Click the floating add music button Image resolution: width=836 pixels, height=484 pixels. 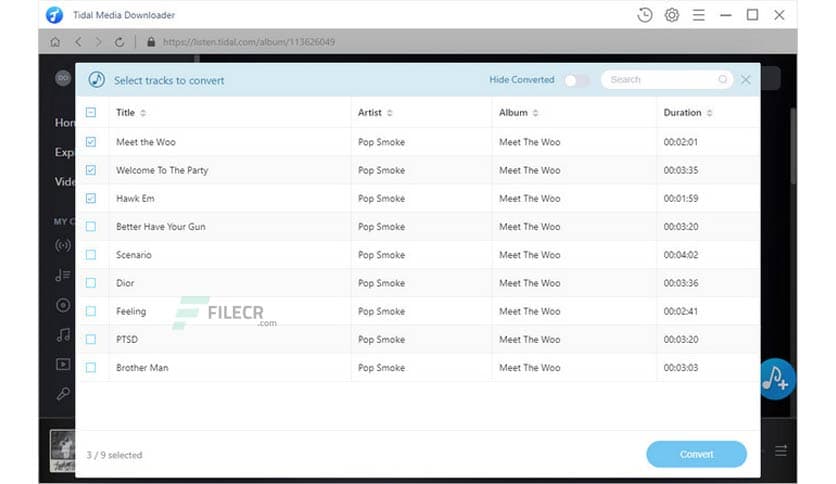pos(777,379)
